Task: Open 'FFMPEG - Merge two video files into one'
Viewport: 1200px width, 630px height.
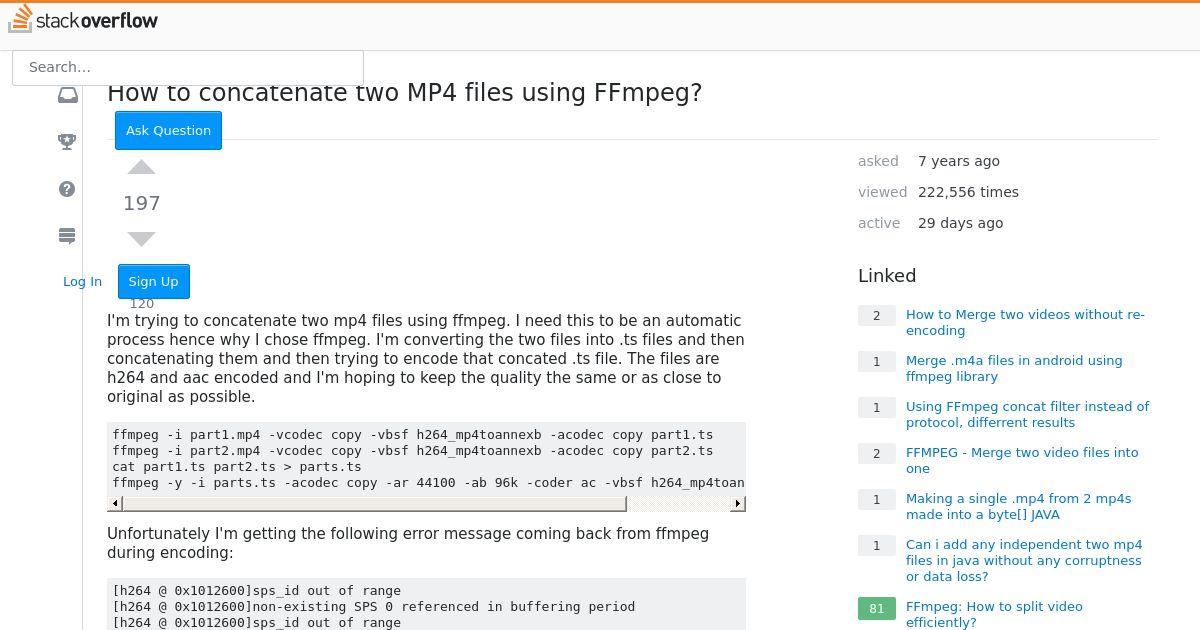Action: [1022, 460]
